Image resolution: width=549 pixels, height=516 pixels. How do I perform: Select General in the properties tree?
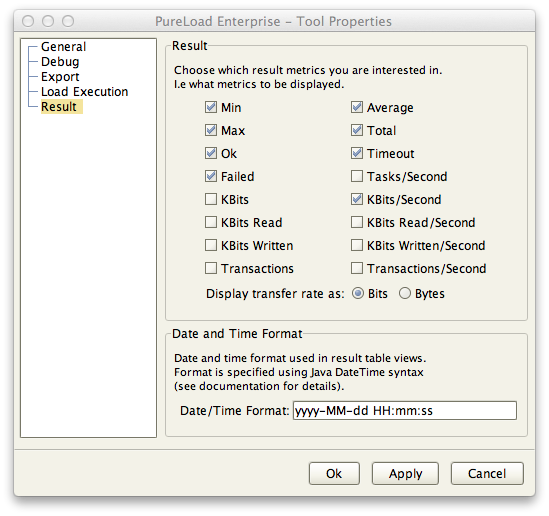(63, 47)
